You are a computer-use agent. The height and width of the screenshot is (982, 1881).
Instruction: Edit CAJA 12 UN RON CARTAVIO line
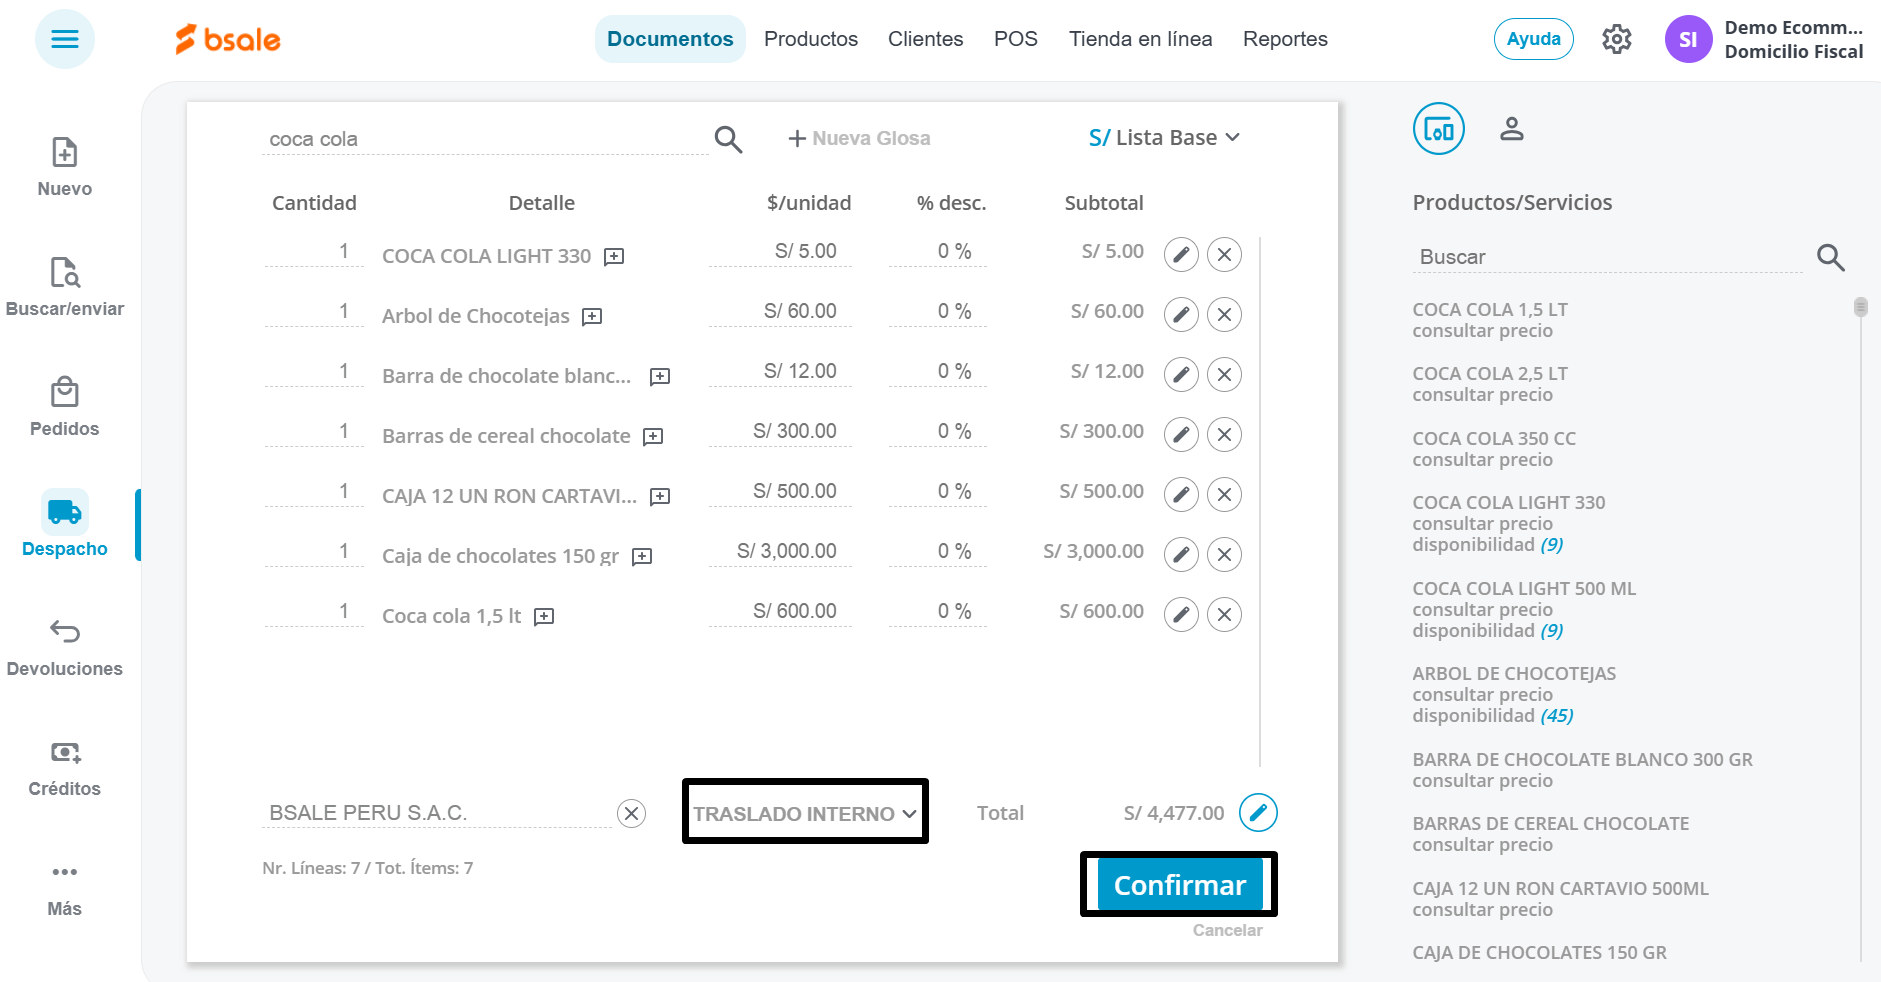(1181, 494)
